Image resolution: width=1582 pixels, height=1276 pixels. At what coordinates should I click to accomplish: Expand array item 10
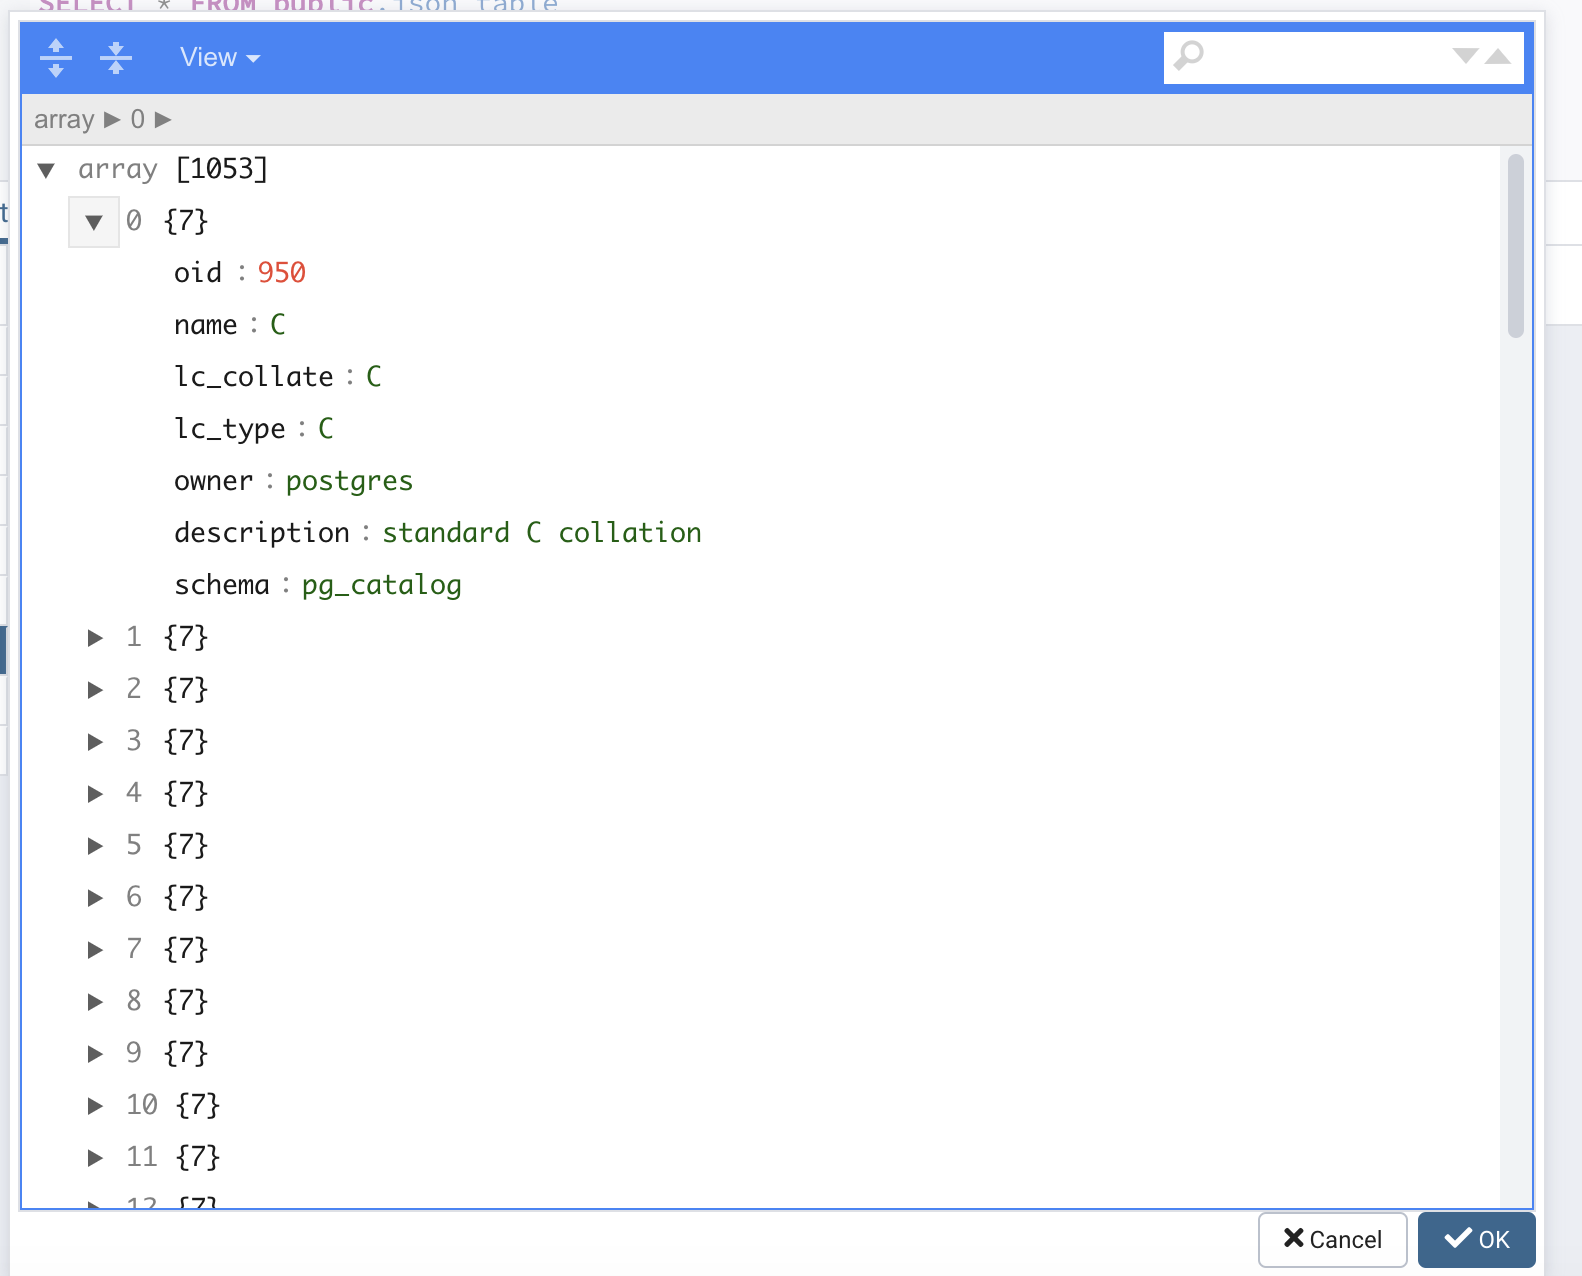95,1106
